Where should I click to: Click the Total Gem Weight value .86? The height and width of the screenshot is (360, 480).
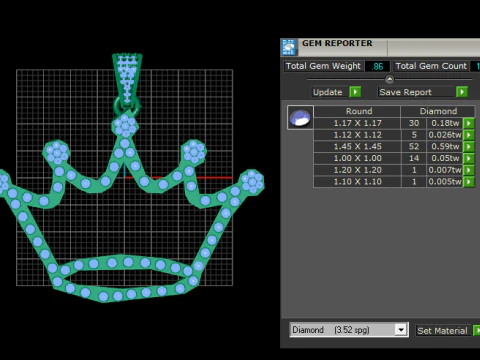point(377,66)
